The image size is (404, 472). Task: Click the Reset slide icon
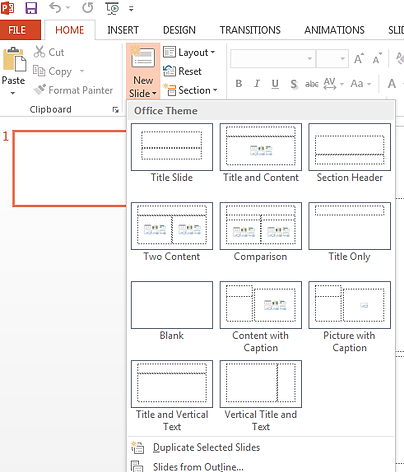[169, 71]
